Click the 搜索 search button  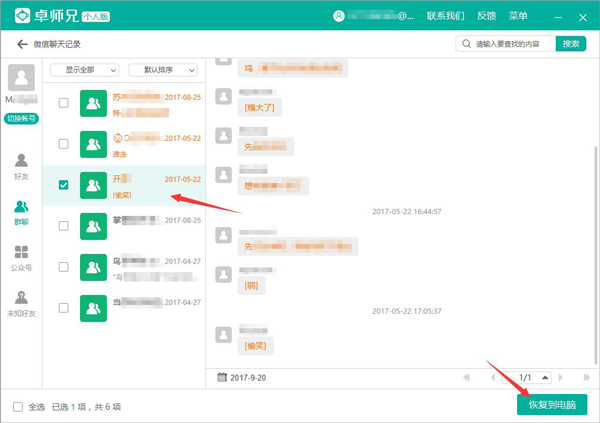pos(571,44)
